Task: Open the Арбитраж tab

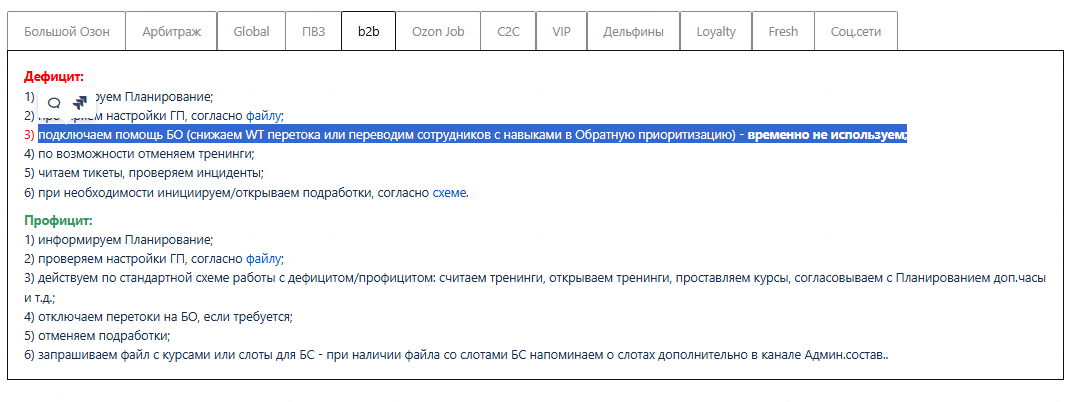Action: (171, 31)
